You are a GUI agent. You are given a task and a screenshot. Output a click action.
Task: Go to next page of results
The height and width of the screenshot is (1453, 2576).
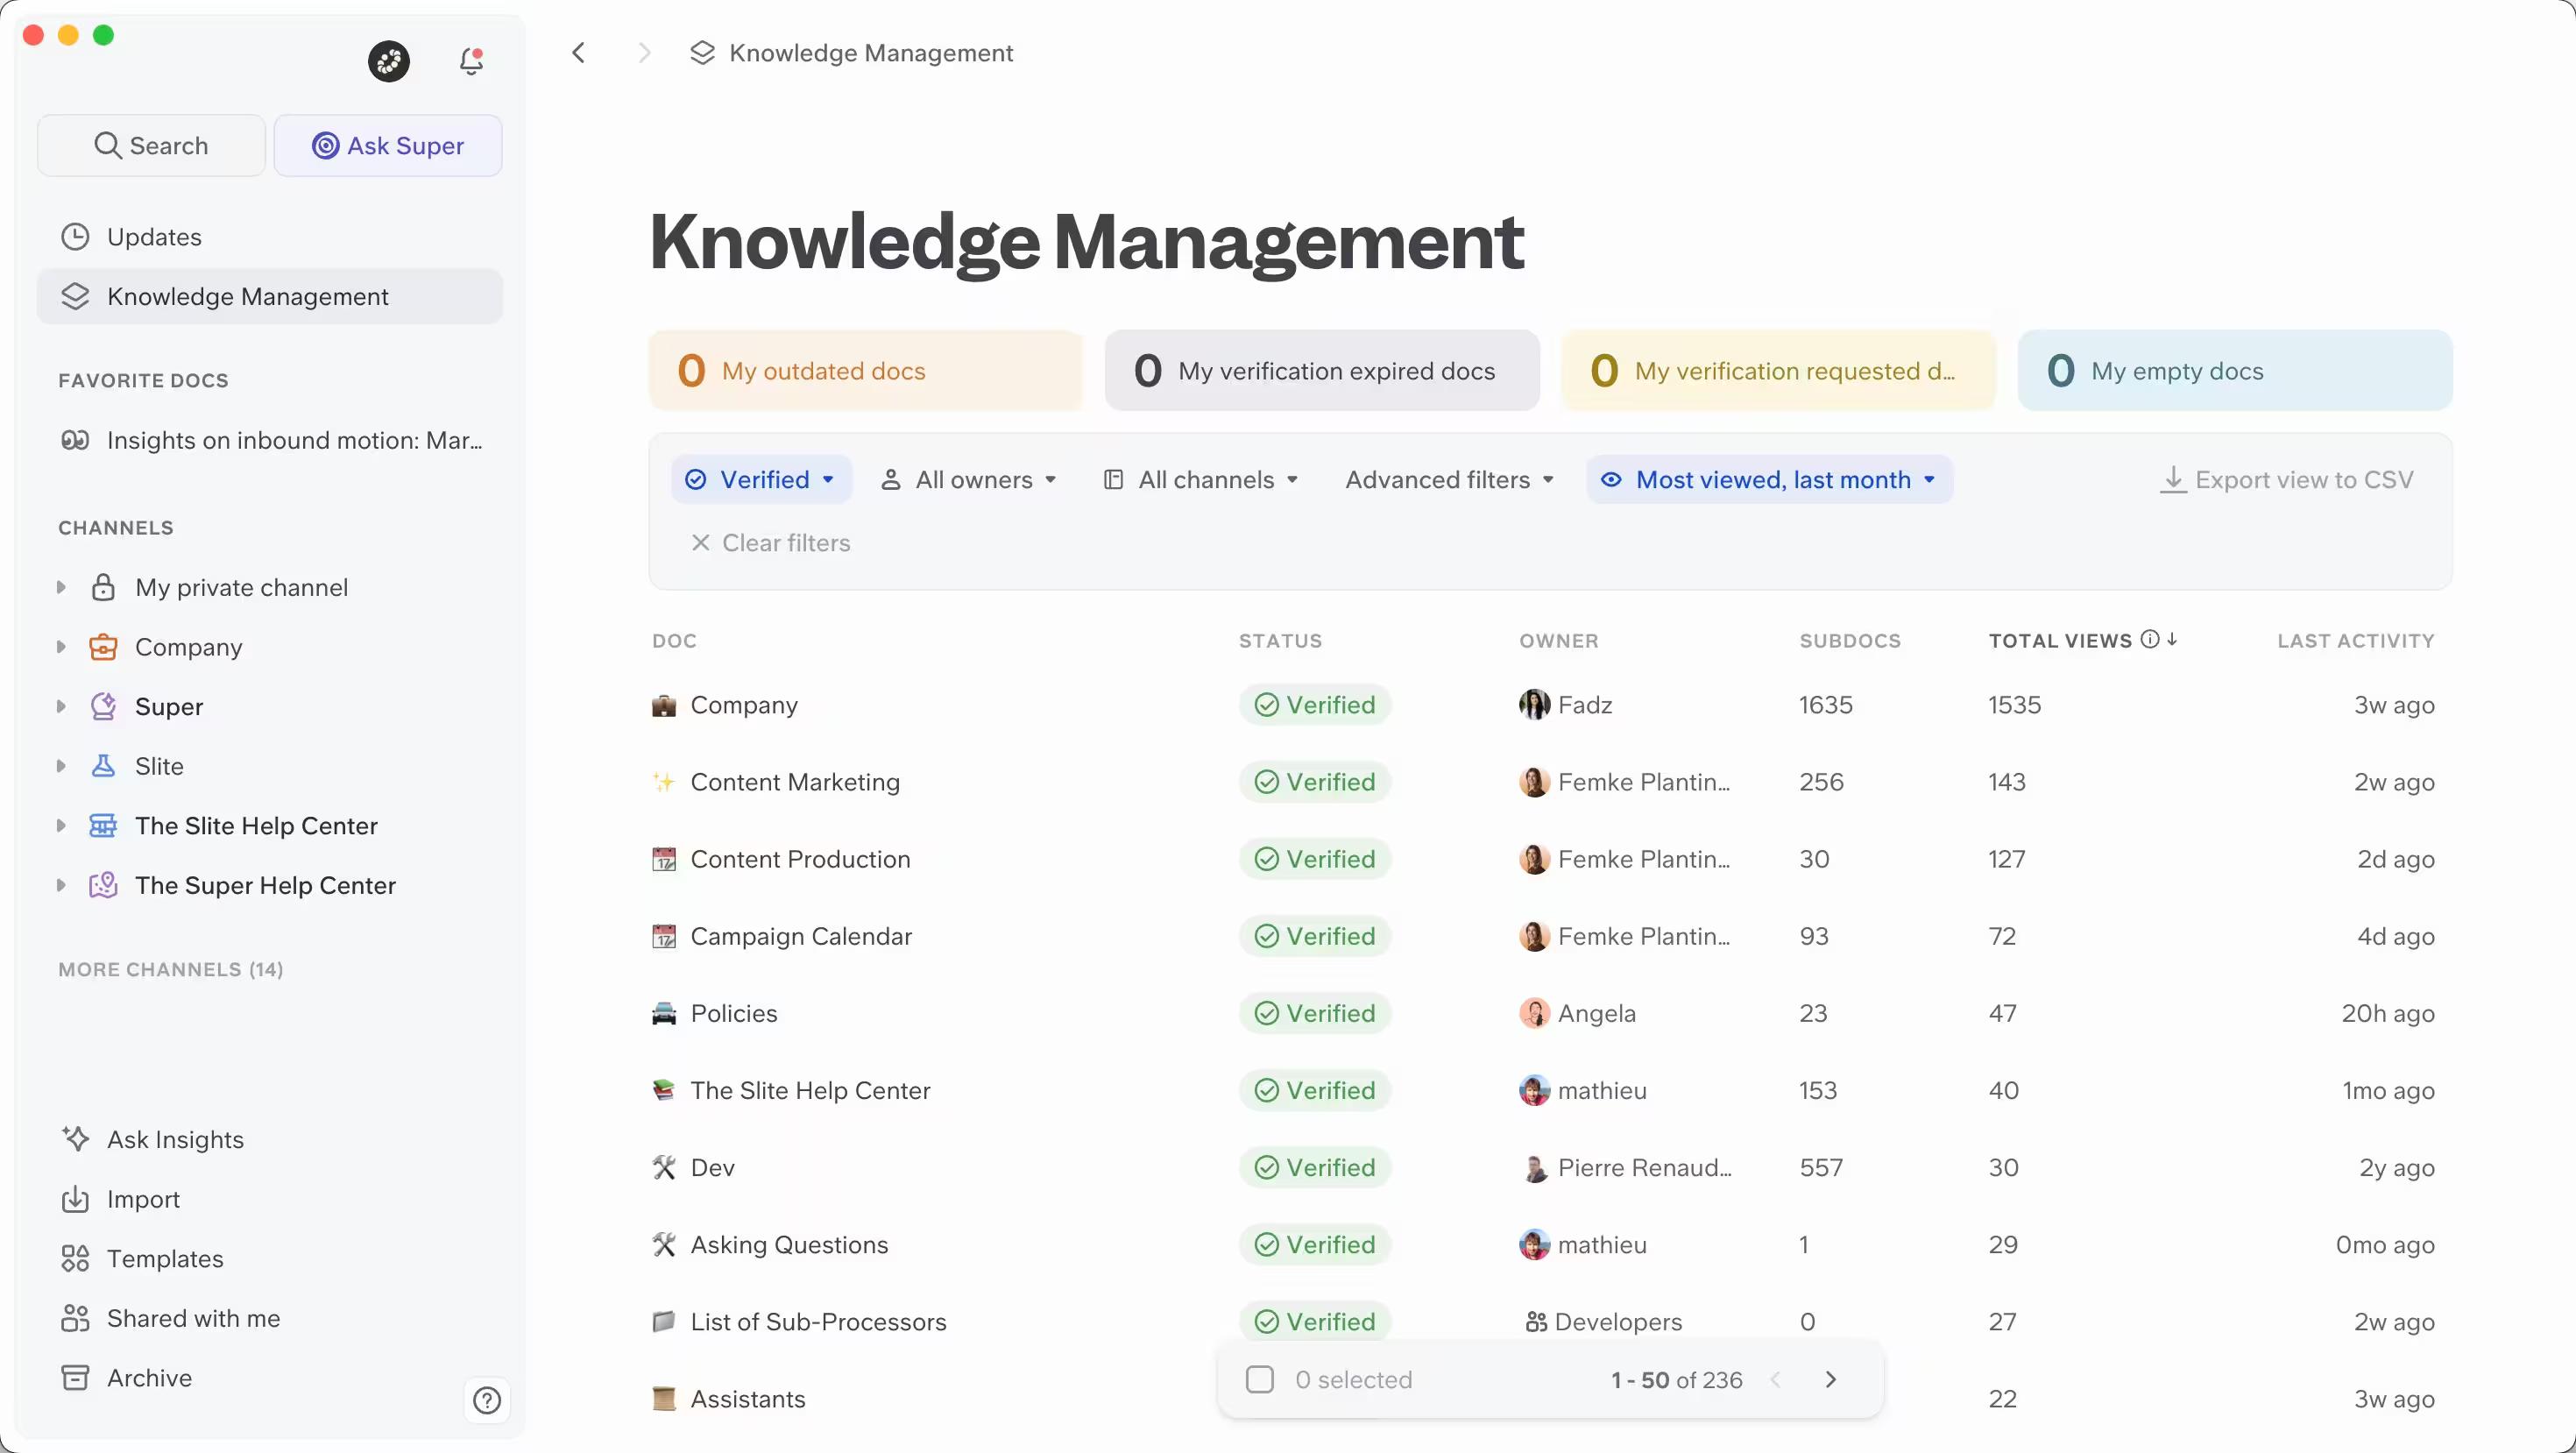(1831, 1380)
